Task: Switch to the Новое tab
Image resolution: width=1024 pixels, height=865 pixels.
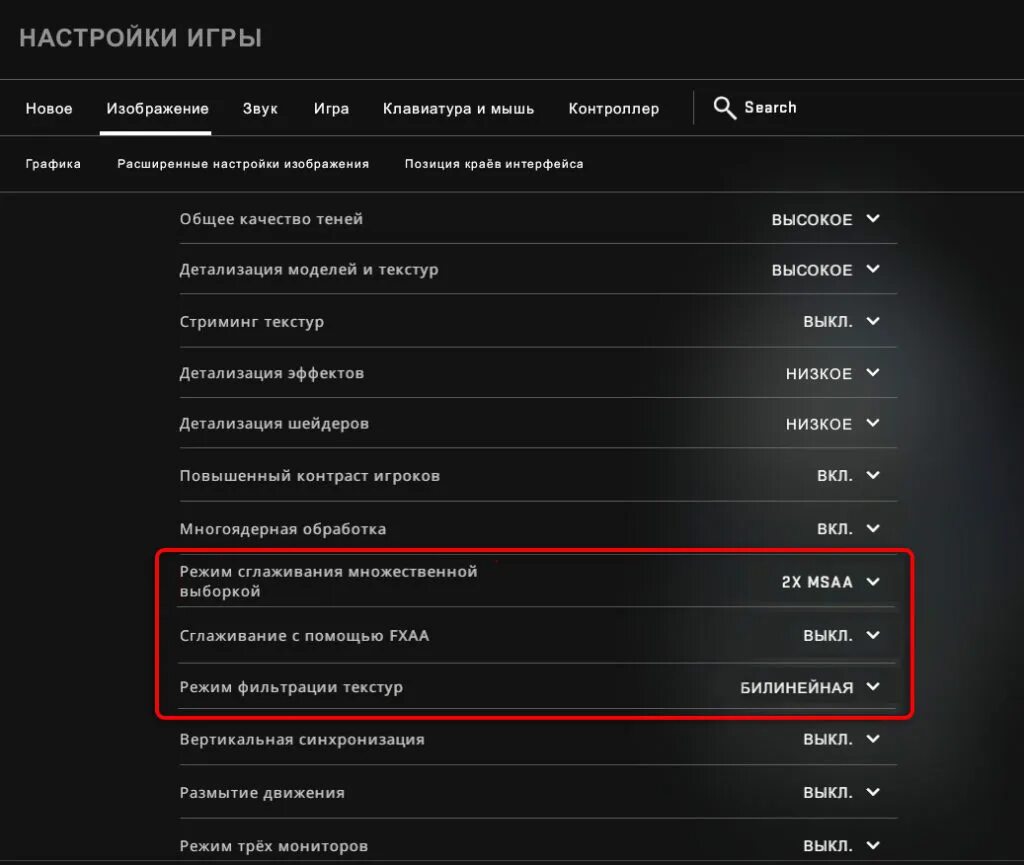Action: 49,108
